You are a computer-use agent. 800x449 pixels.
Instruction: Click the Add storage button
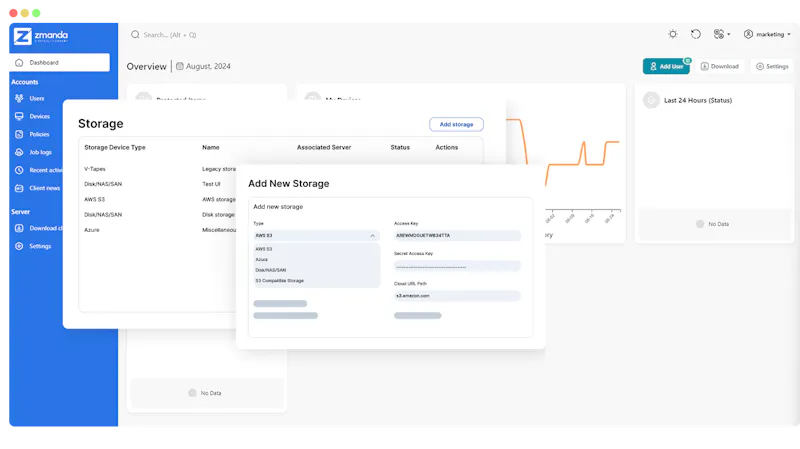[x=456, y=124]
